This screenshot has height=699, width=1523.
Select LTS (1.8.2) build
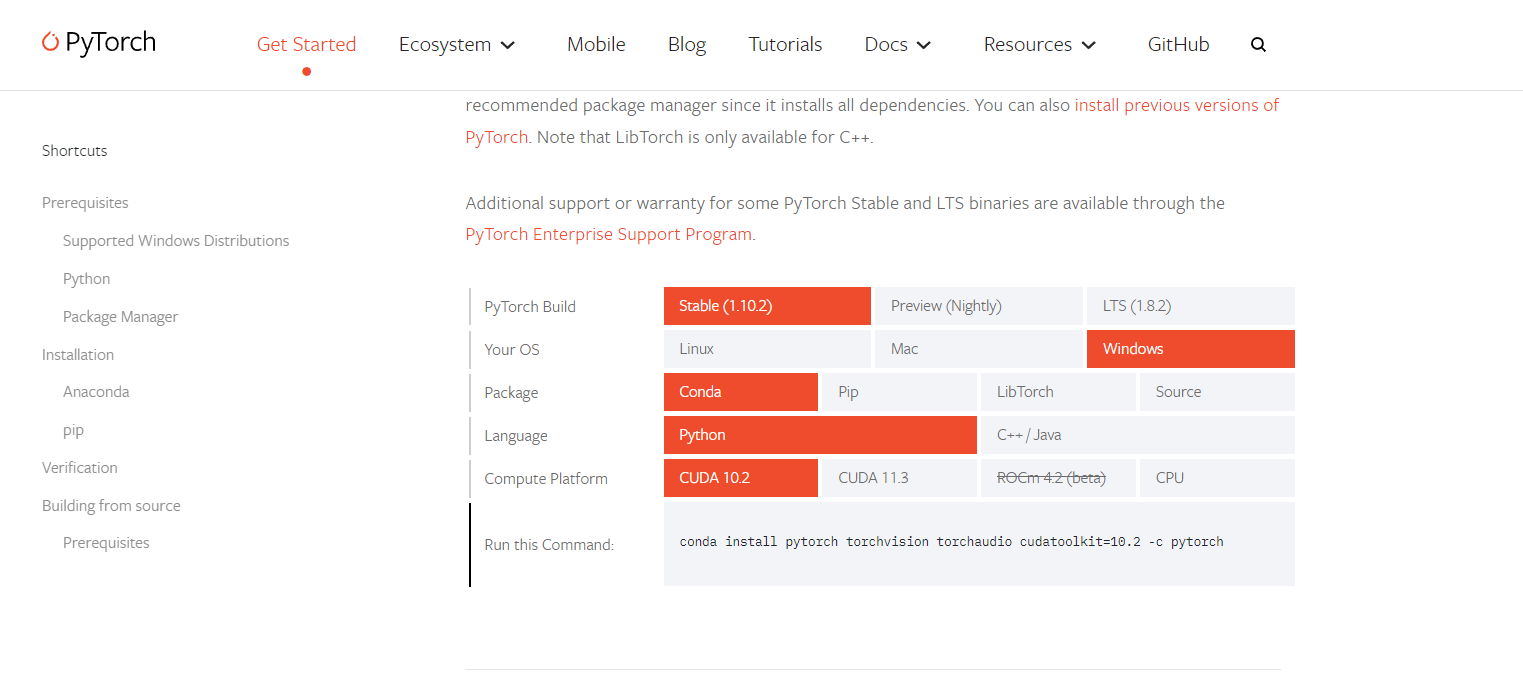coord(1191,306)
